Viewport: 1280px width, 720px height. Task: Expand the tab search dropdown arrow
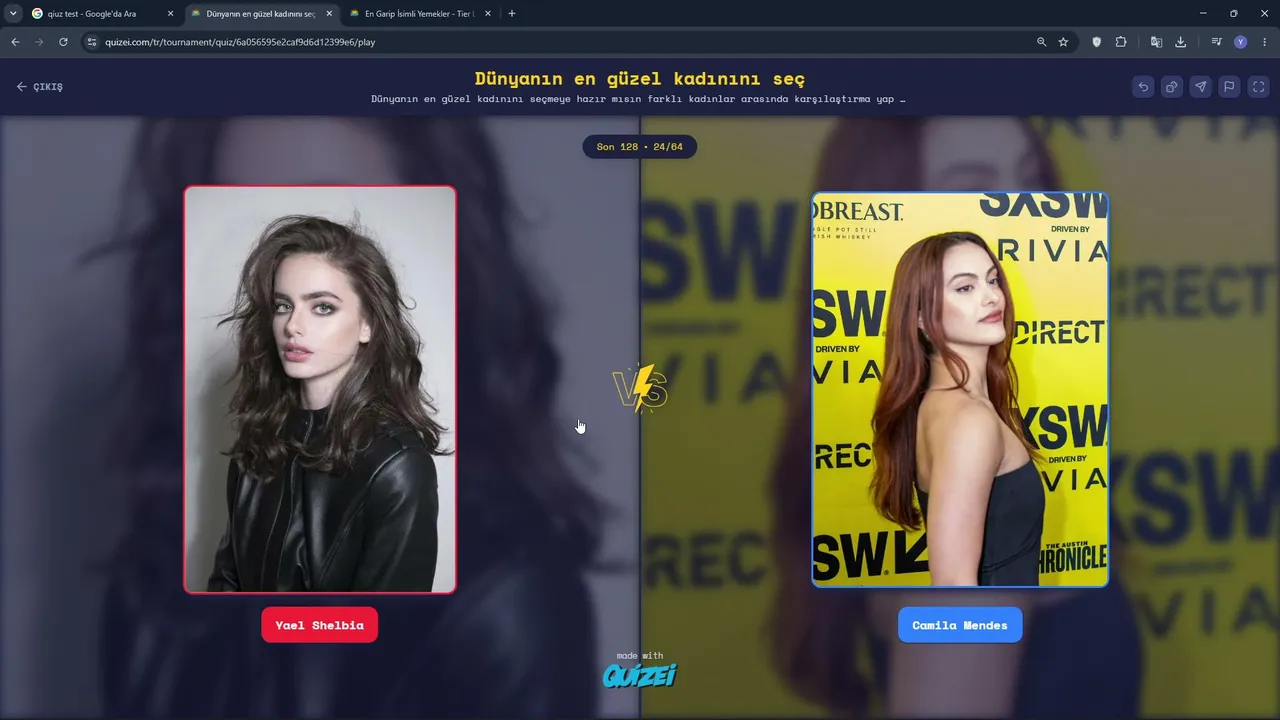(13, 13)
